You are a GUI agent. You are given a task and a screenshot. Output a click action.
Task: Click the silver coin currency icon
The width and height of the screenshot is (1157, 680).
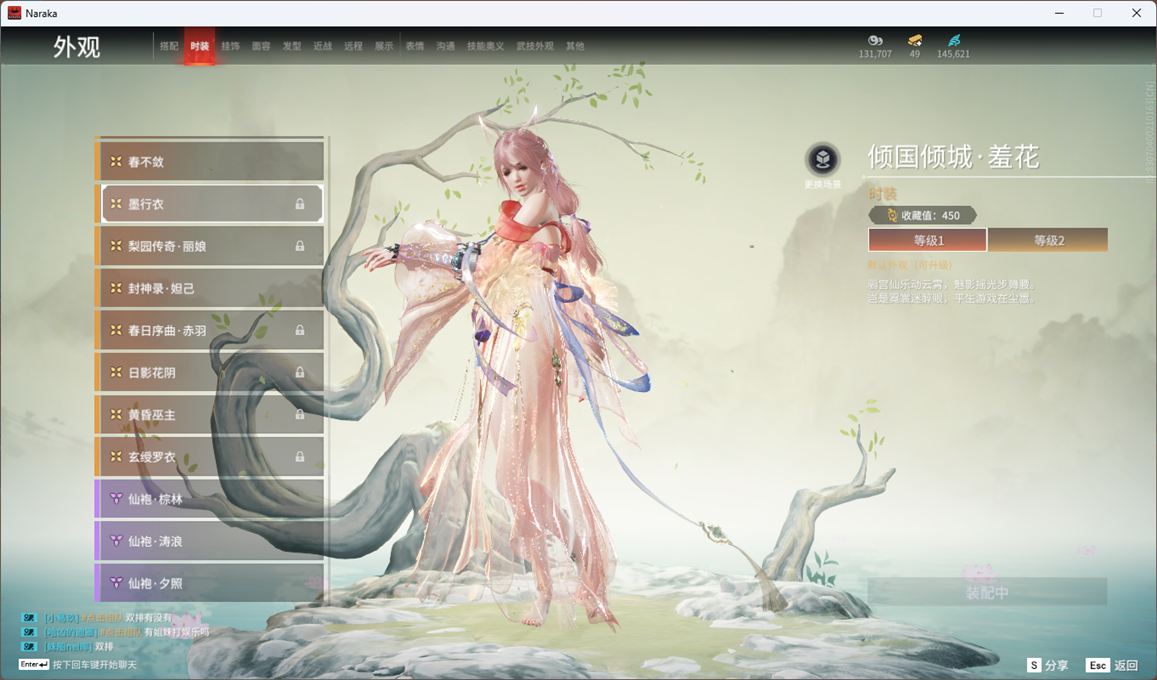click(875, 41)
